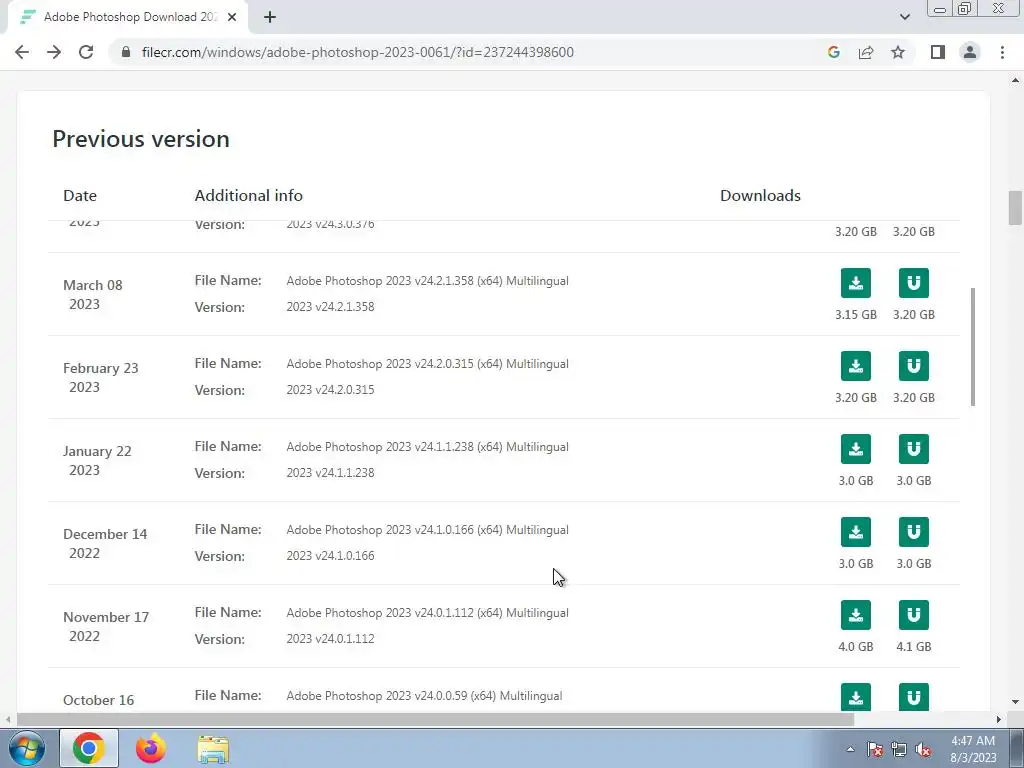The height and width of the screenshot is (768, 1024).
Task: Select the Adobe Photoshop Download tab
Action: (x=127, y=17)
